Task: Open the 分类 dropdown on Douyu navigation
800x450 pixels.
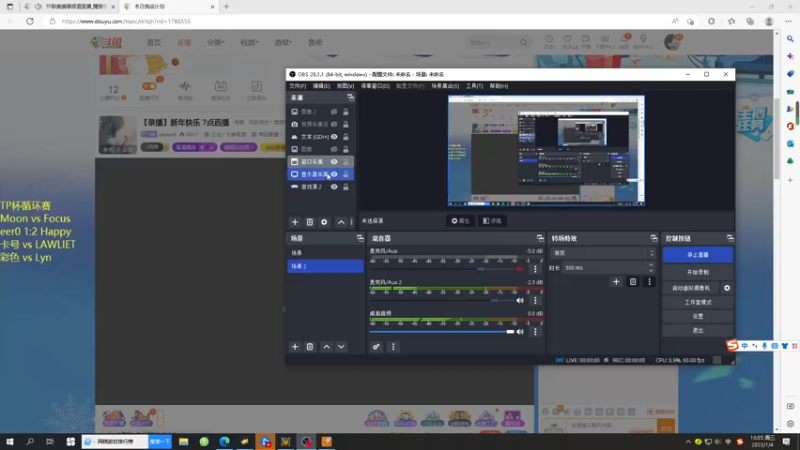Action: point(215,42)
